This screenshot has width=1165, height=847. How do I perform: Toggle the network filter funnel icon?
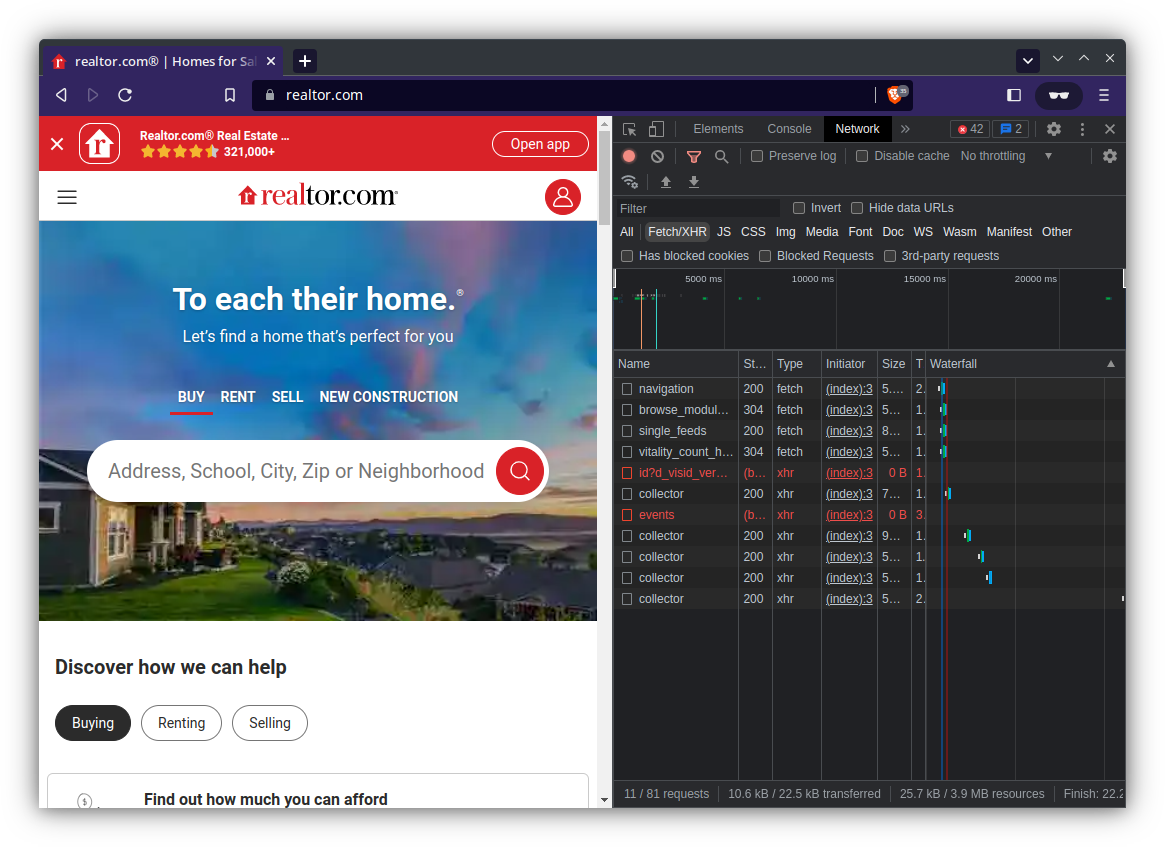[693, 156]
